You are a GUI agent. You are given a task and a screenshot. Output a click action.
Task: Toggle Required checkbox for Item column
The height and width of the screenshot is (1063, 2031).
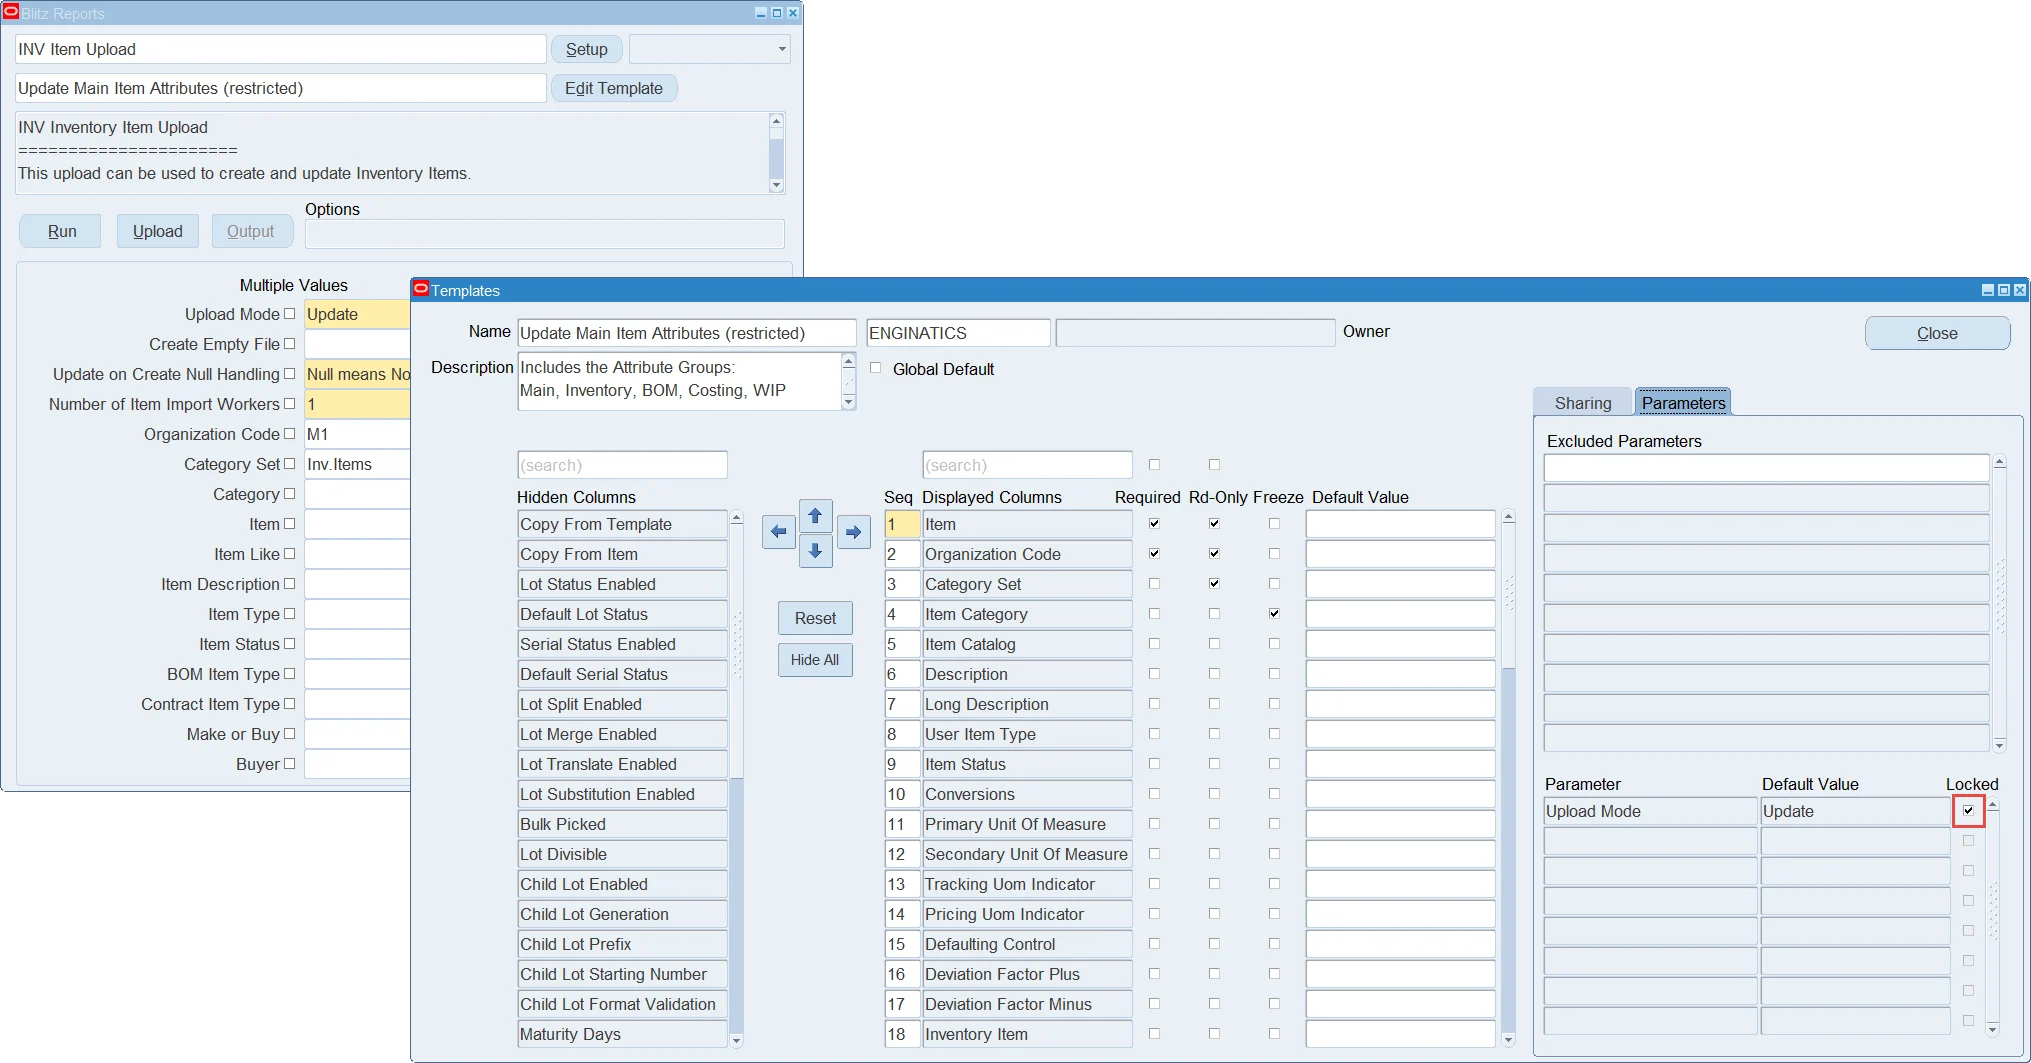(1154, 524)
